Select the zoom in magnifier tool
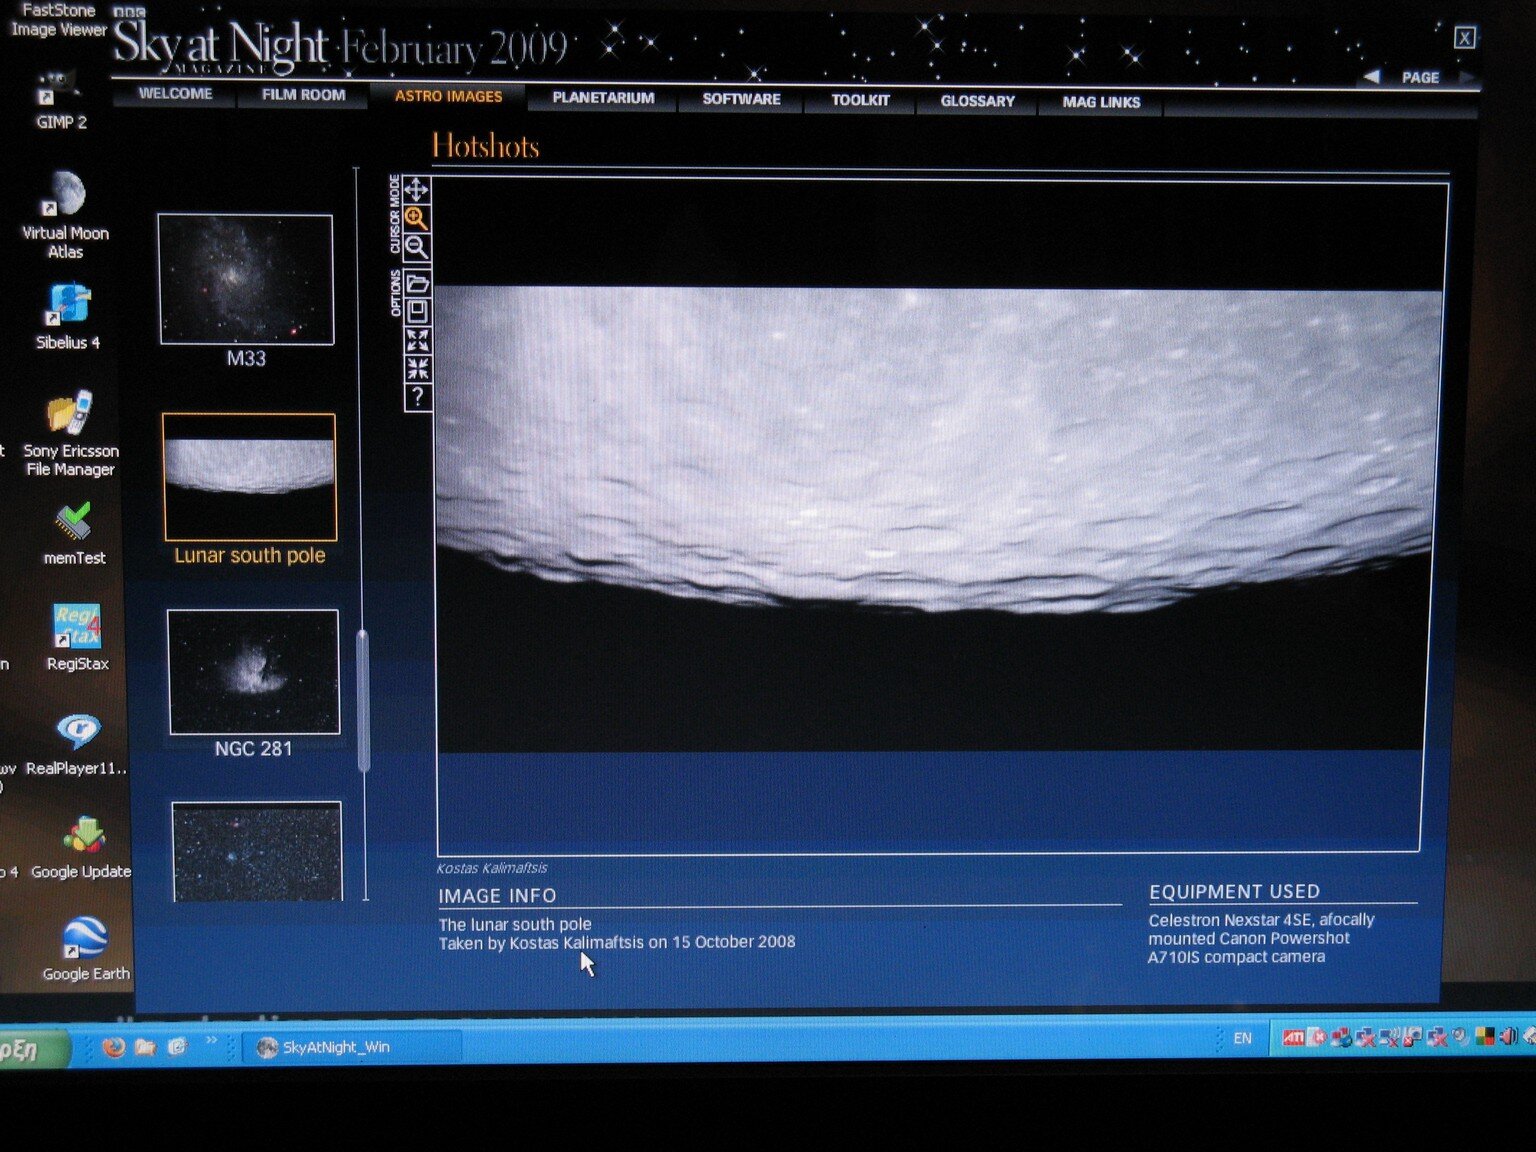Viewport: 1536px width, 1152px height. point(416,219)
